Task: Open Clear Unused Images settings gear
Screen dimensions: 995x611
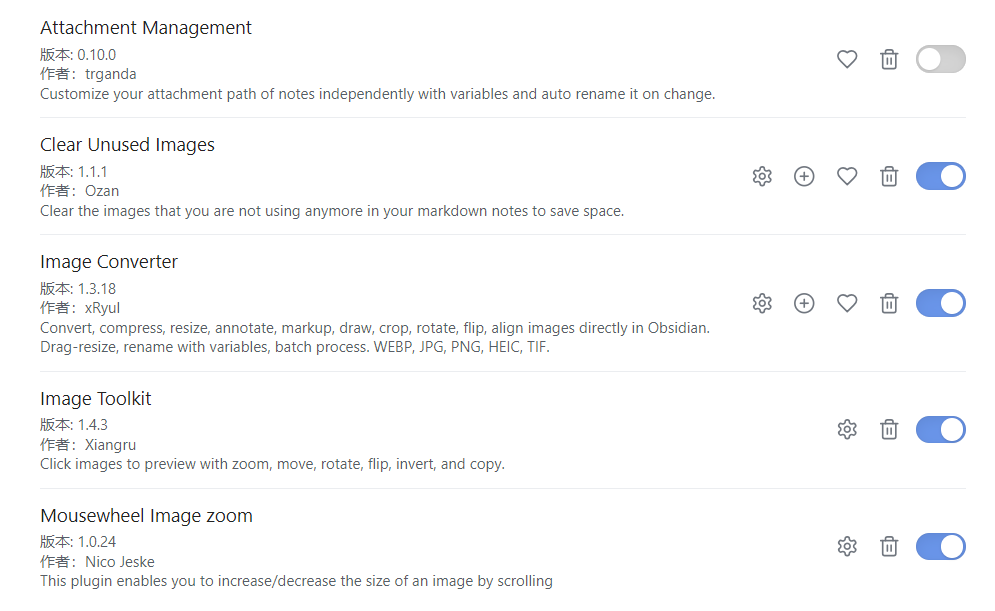Action: (x=762, y=176)
